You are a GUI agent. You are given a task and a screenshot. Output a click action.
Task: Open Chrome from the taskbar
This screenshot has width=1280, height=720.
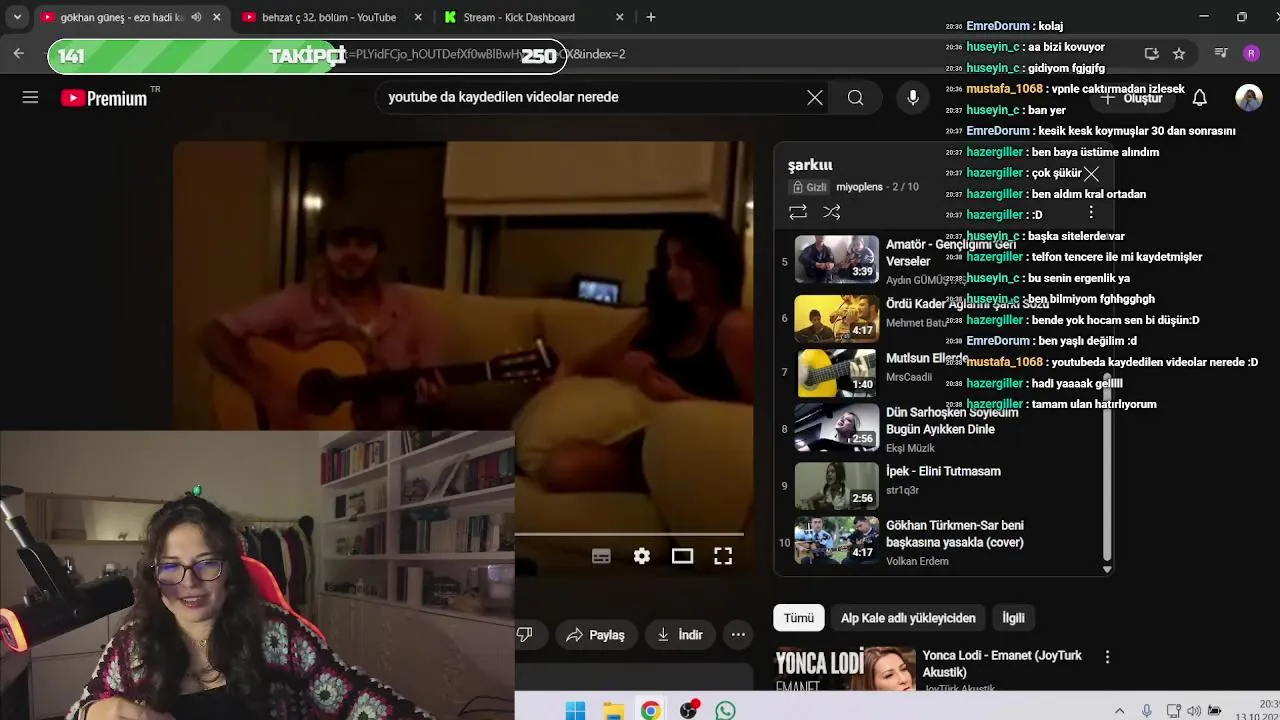[x=651, y=711]
